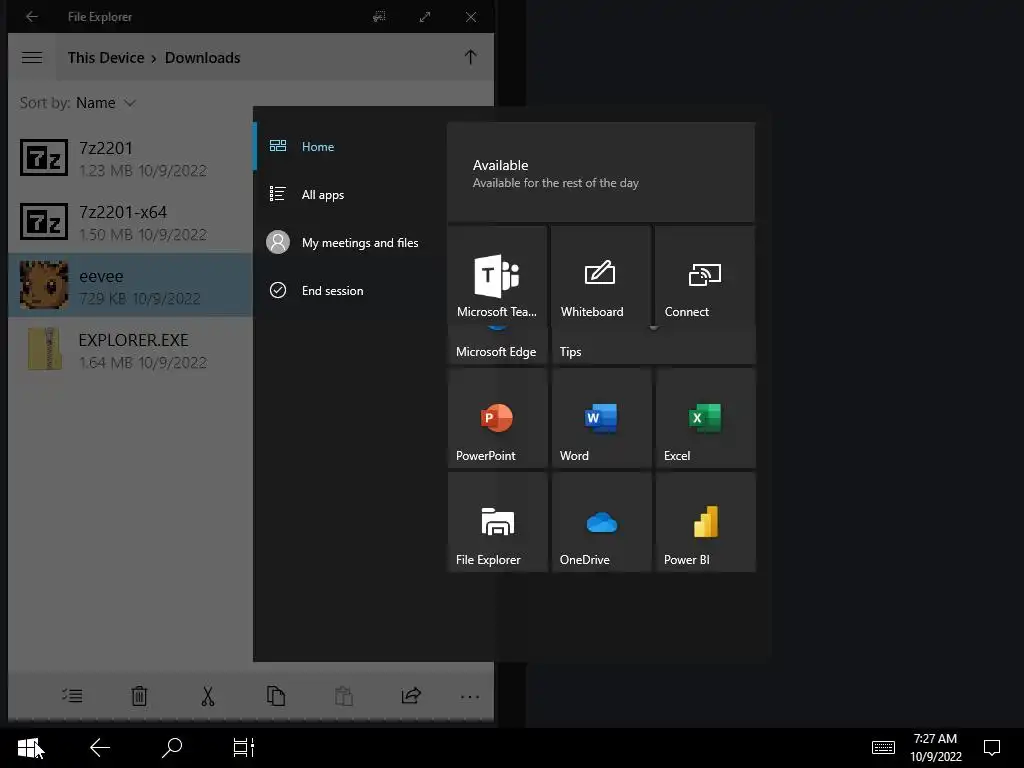Open Microsoft Edge tile

(497, 345)
